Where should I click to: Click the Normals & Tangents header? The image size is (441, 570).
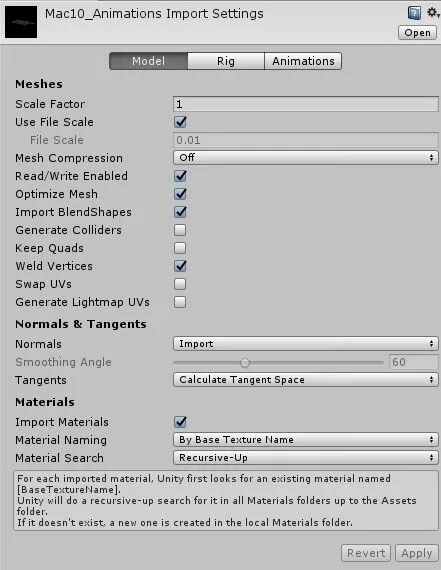[x=81, y=324]
